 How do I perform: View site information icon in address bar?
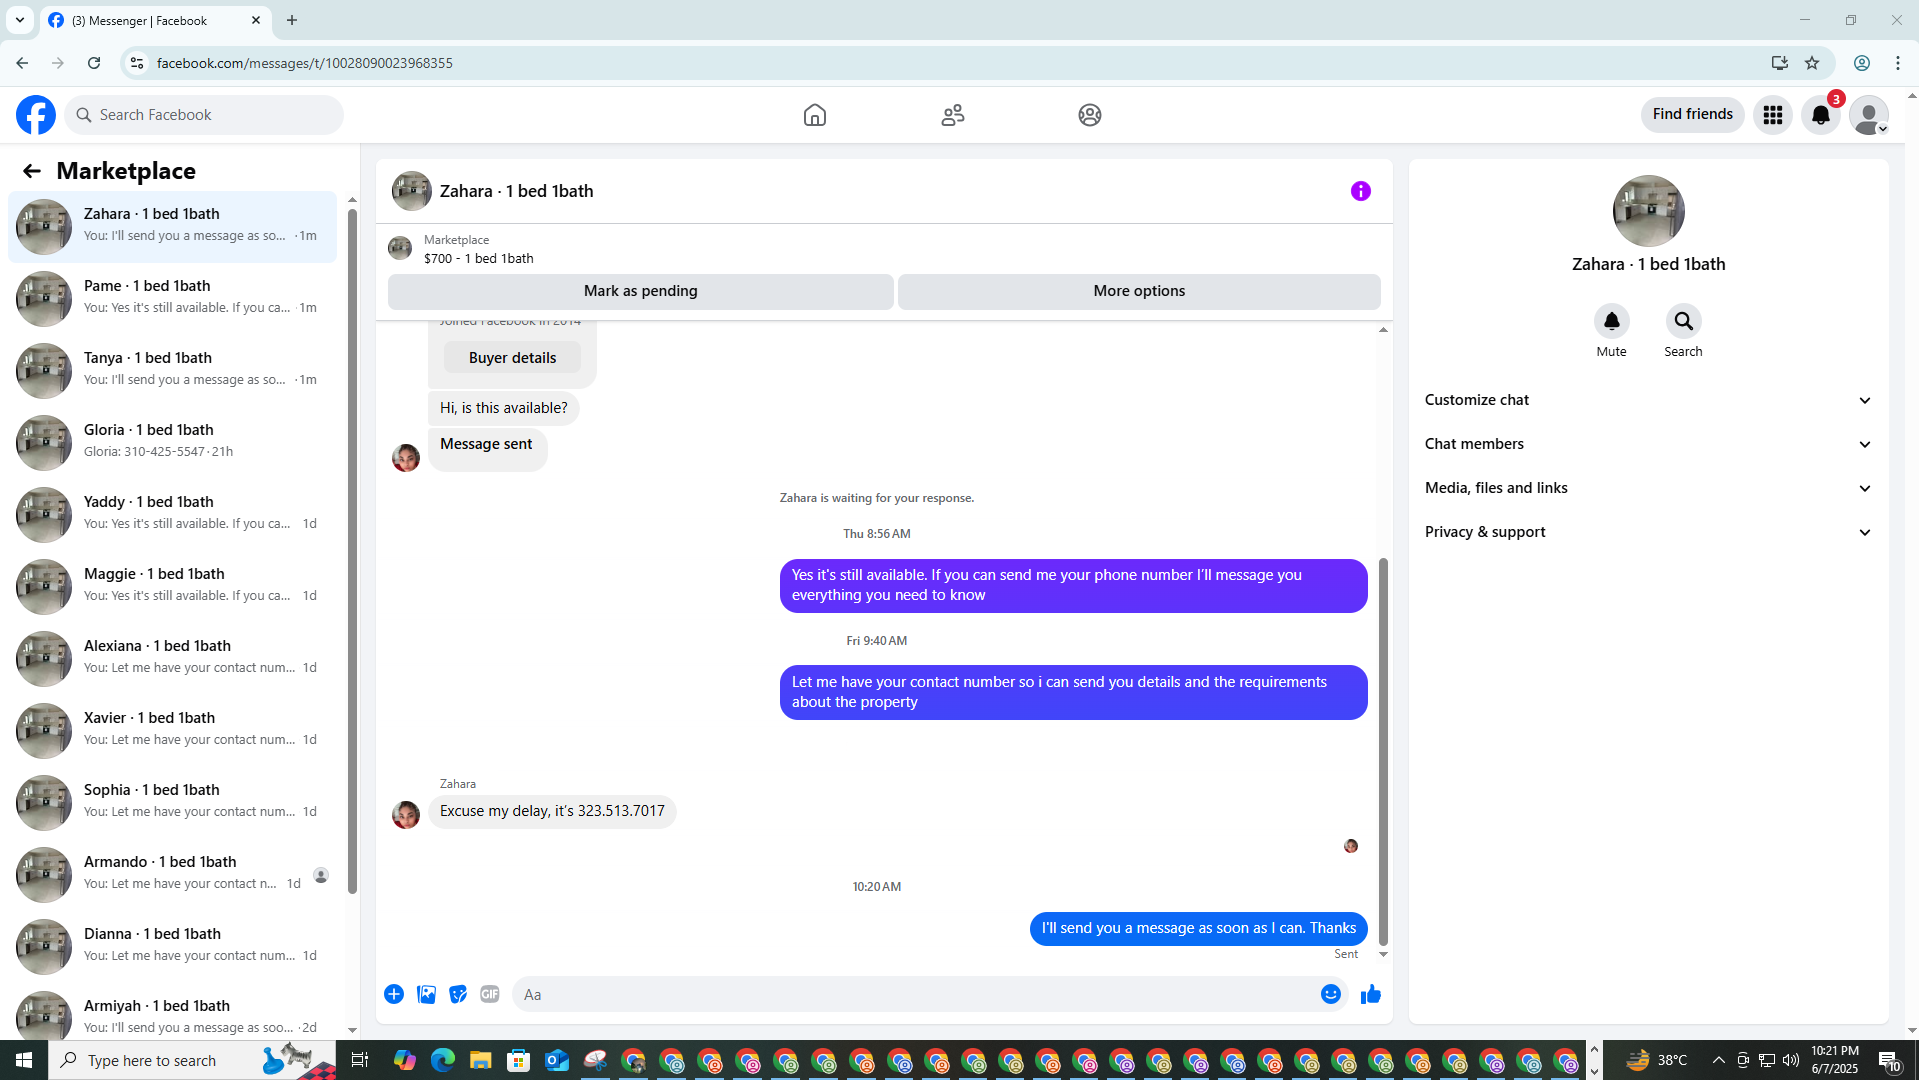(137, 63)
